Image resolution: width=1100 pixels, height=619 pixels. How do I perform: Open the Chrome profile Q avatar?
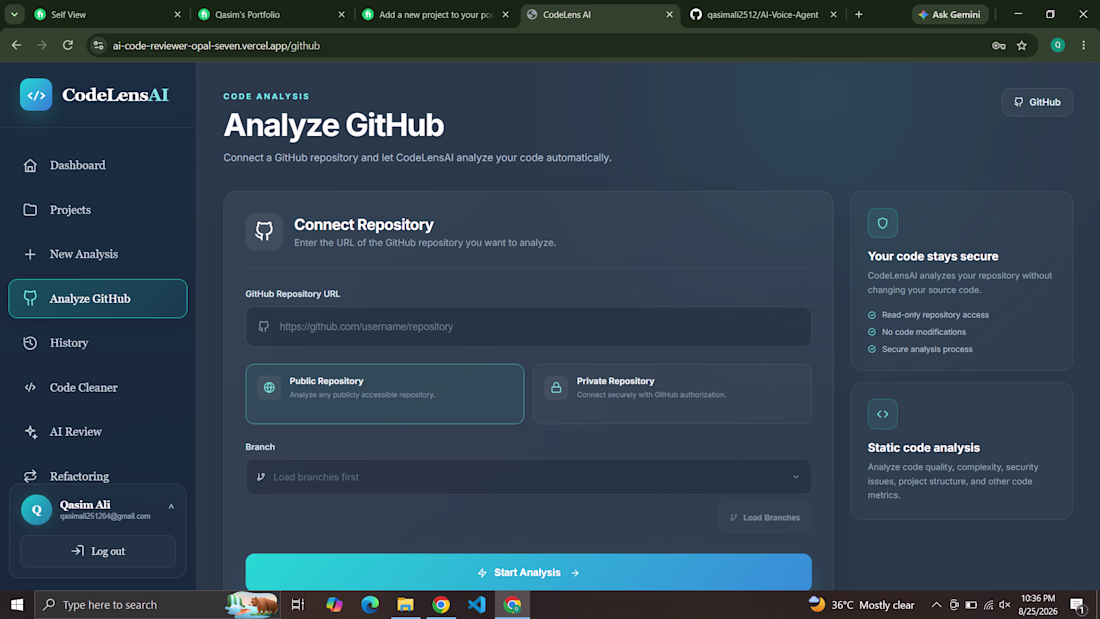coord(1058,46)
